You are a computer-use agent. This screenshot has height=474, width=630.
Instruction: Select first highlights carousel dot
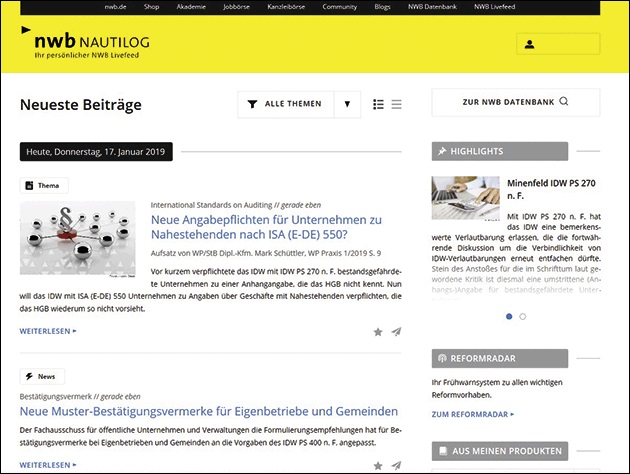[509, 317]
